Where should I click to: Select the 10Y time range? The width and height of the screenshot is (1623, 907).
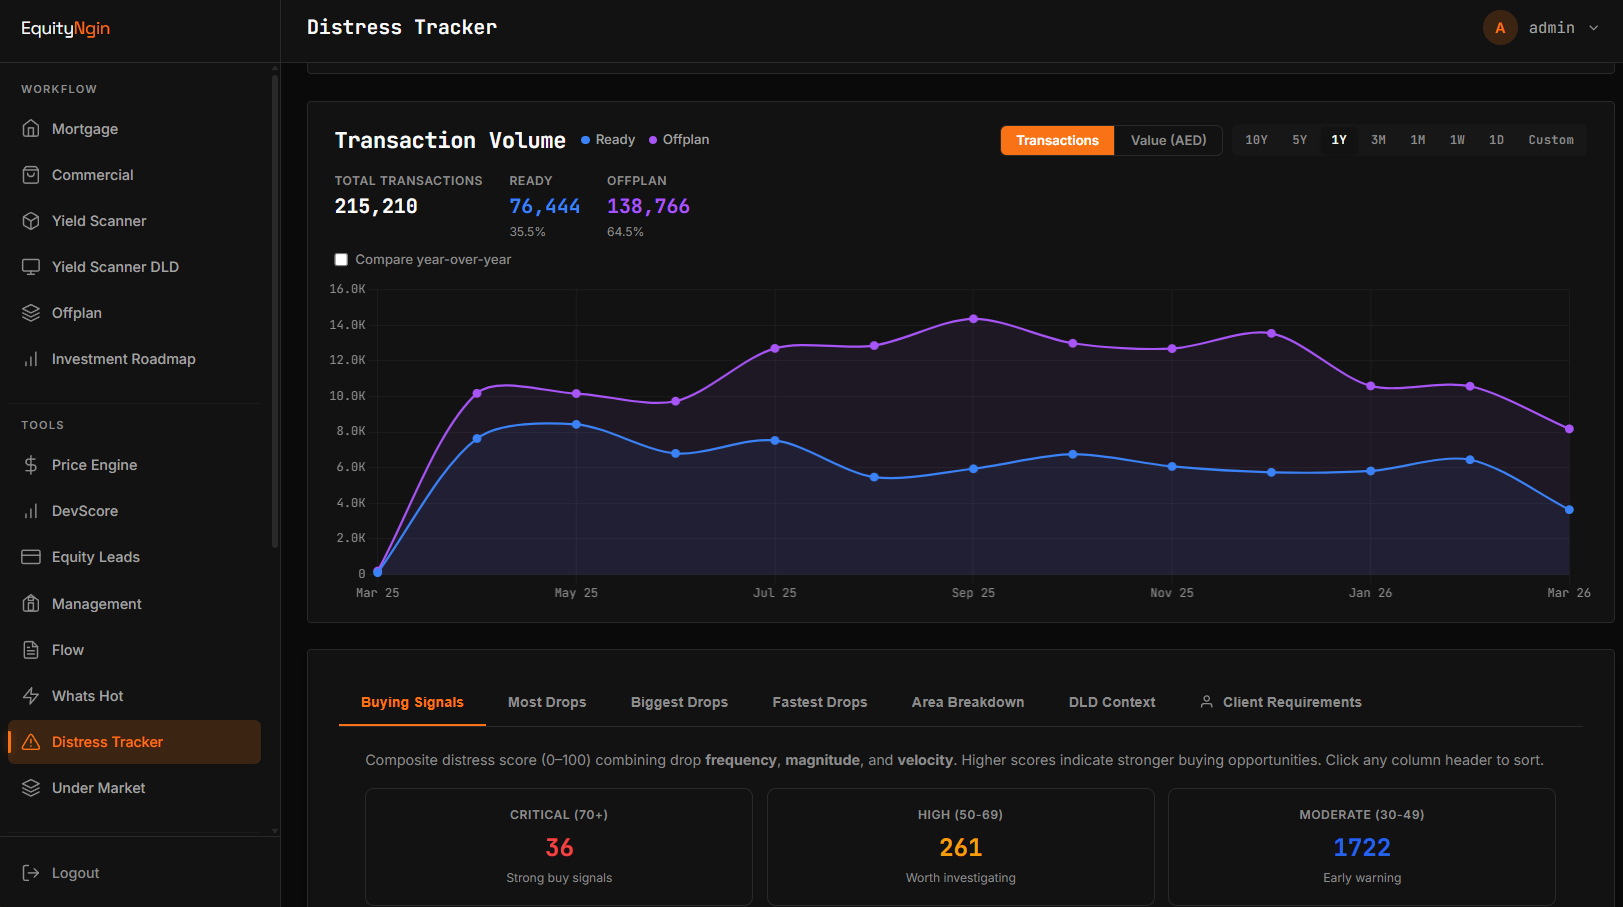(x=1256, y=139)
